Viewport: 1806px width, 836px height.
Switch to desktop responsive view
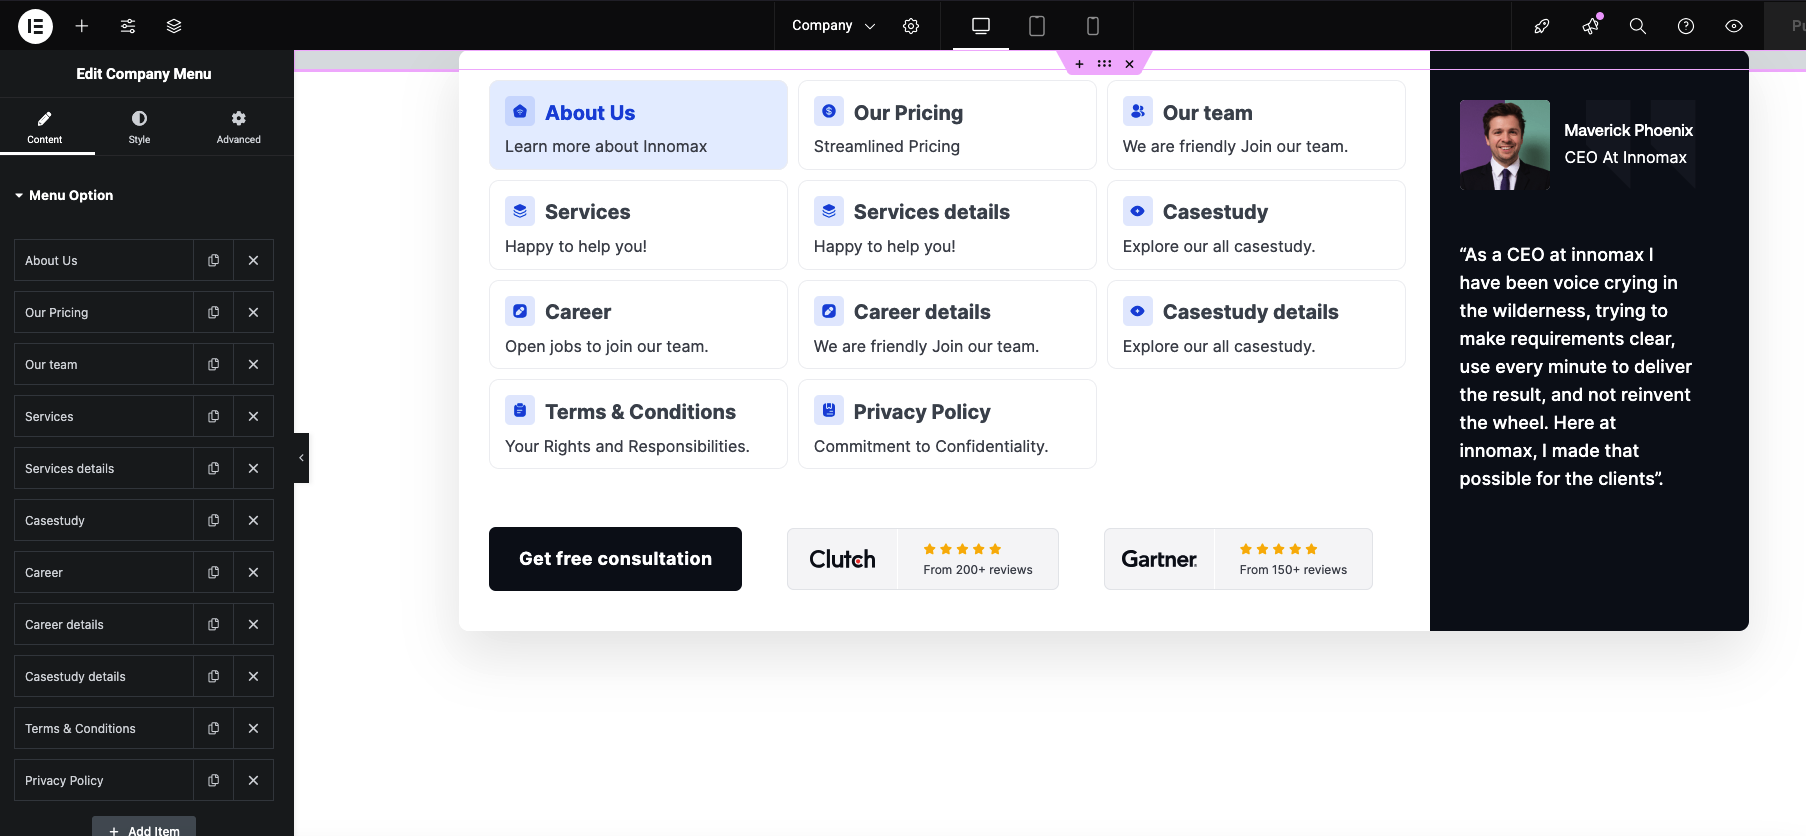(981, 26)
